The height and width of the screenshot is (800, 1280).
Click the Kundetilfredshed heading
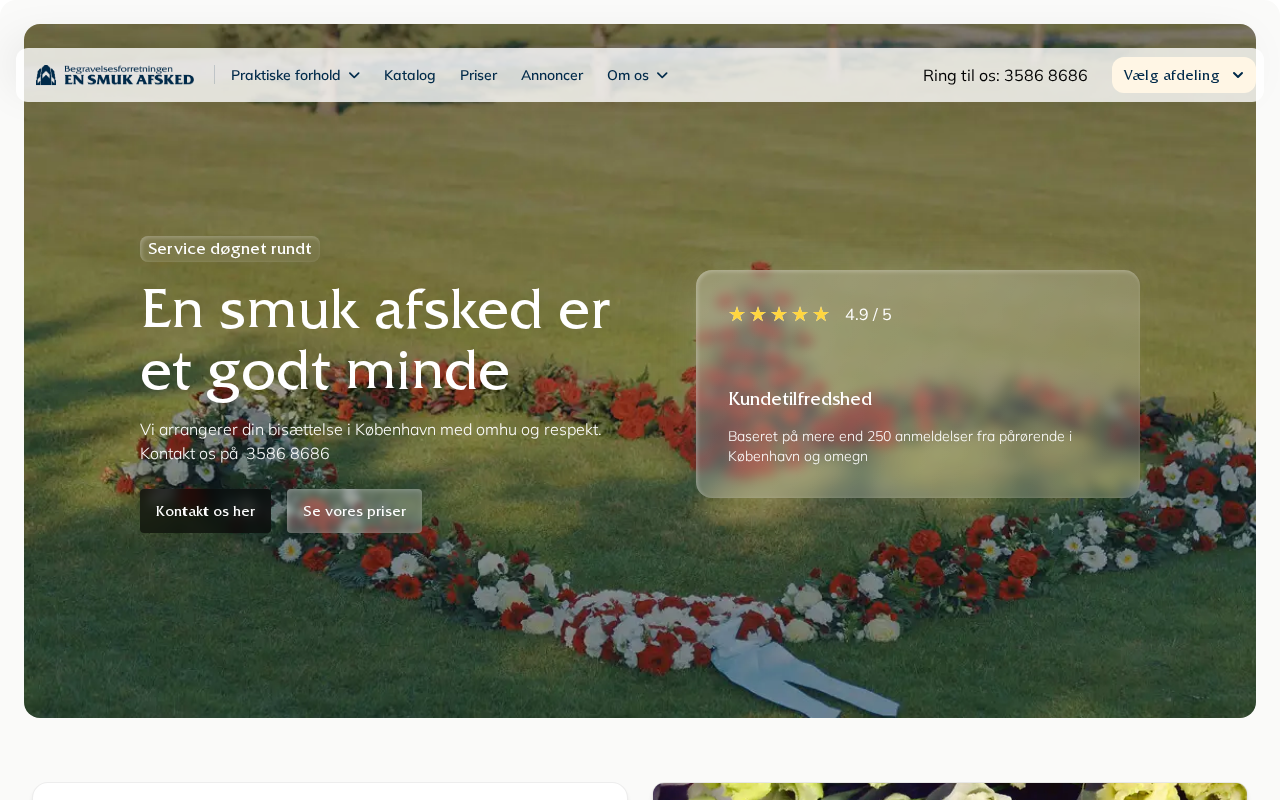800,399
